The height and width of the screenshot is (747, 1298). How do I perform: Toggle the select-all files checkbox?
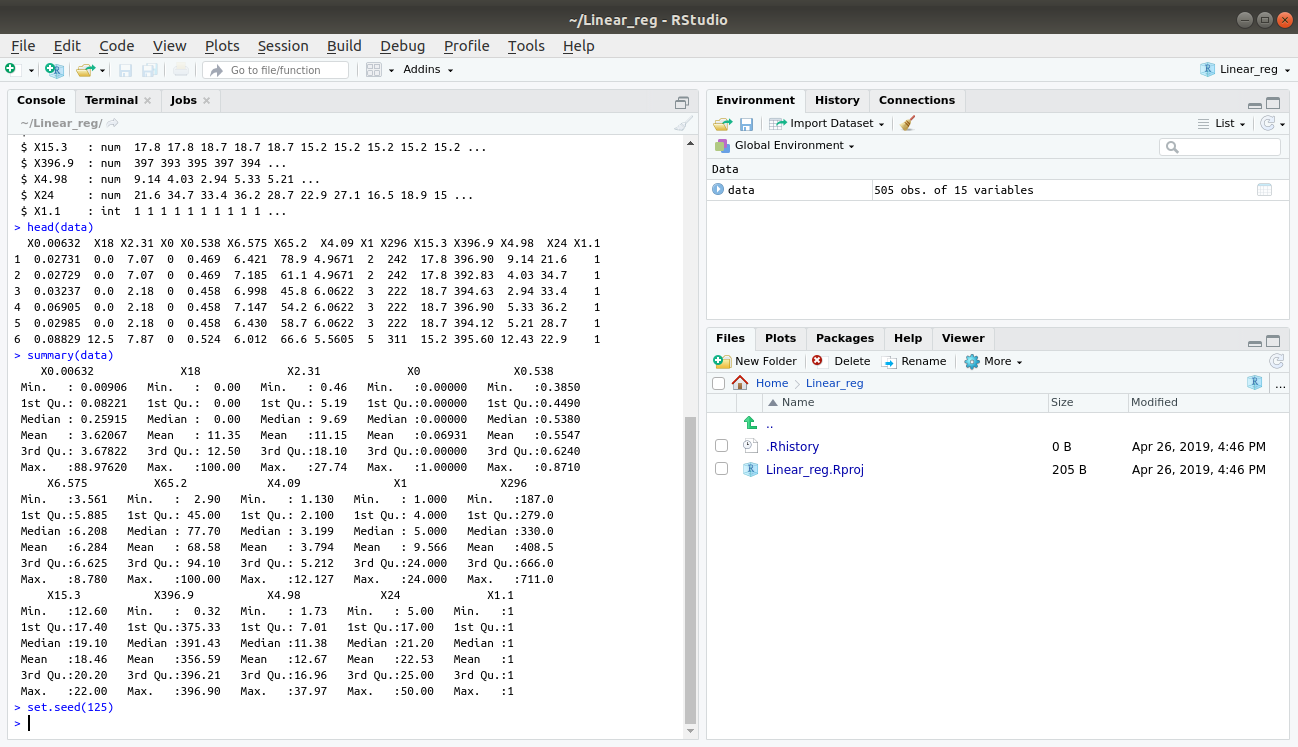click(x=718, y=383)
